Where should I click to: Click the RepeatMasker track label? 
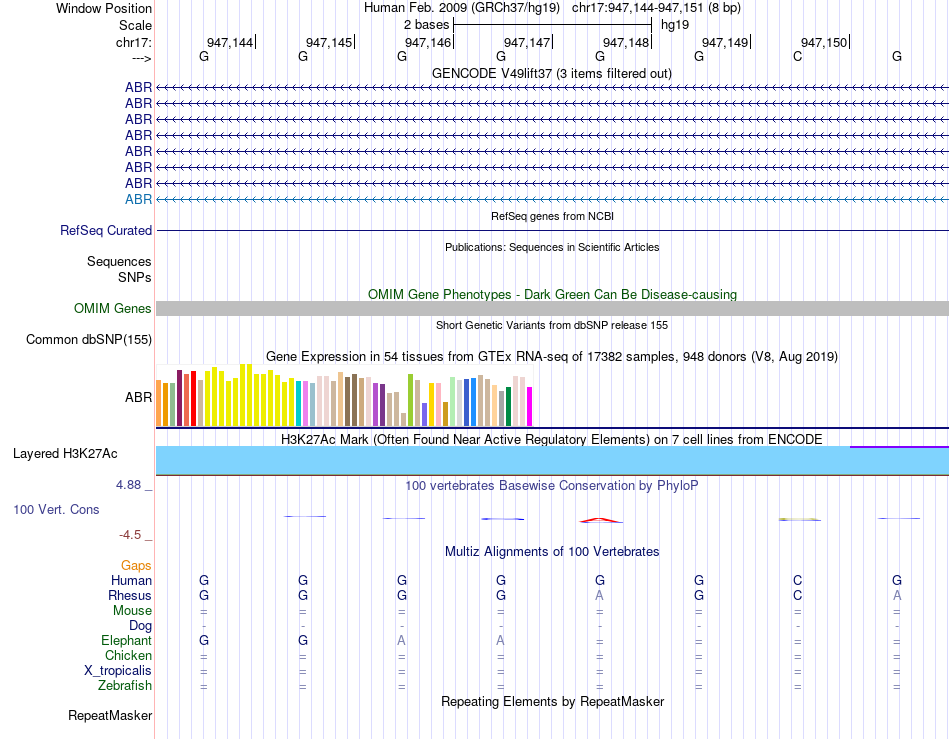pyautogui.click(x=110, y=715)
